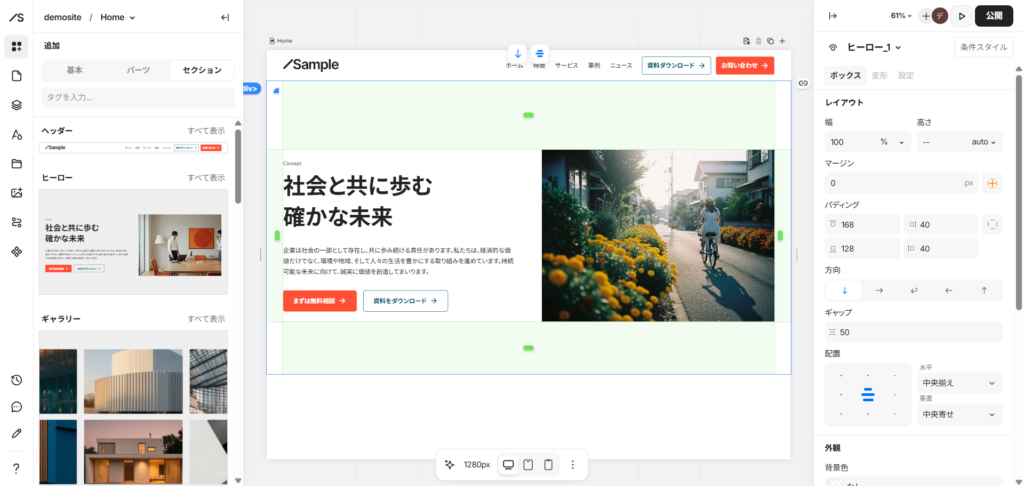Click the floating center-align button on canvas
Viewport: 1024px width, 486px height.
pos(539,54)
